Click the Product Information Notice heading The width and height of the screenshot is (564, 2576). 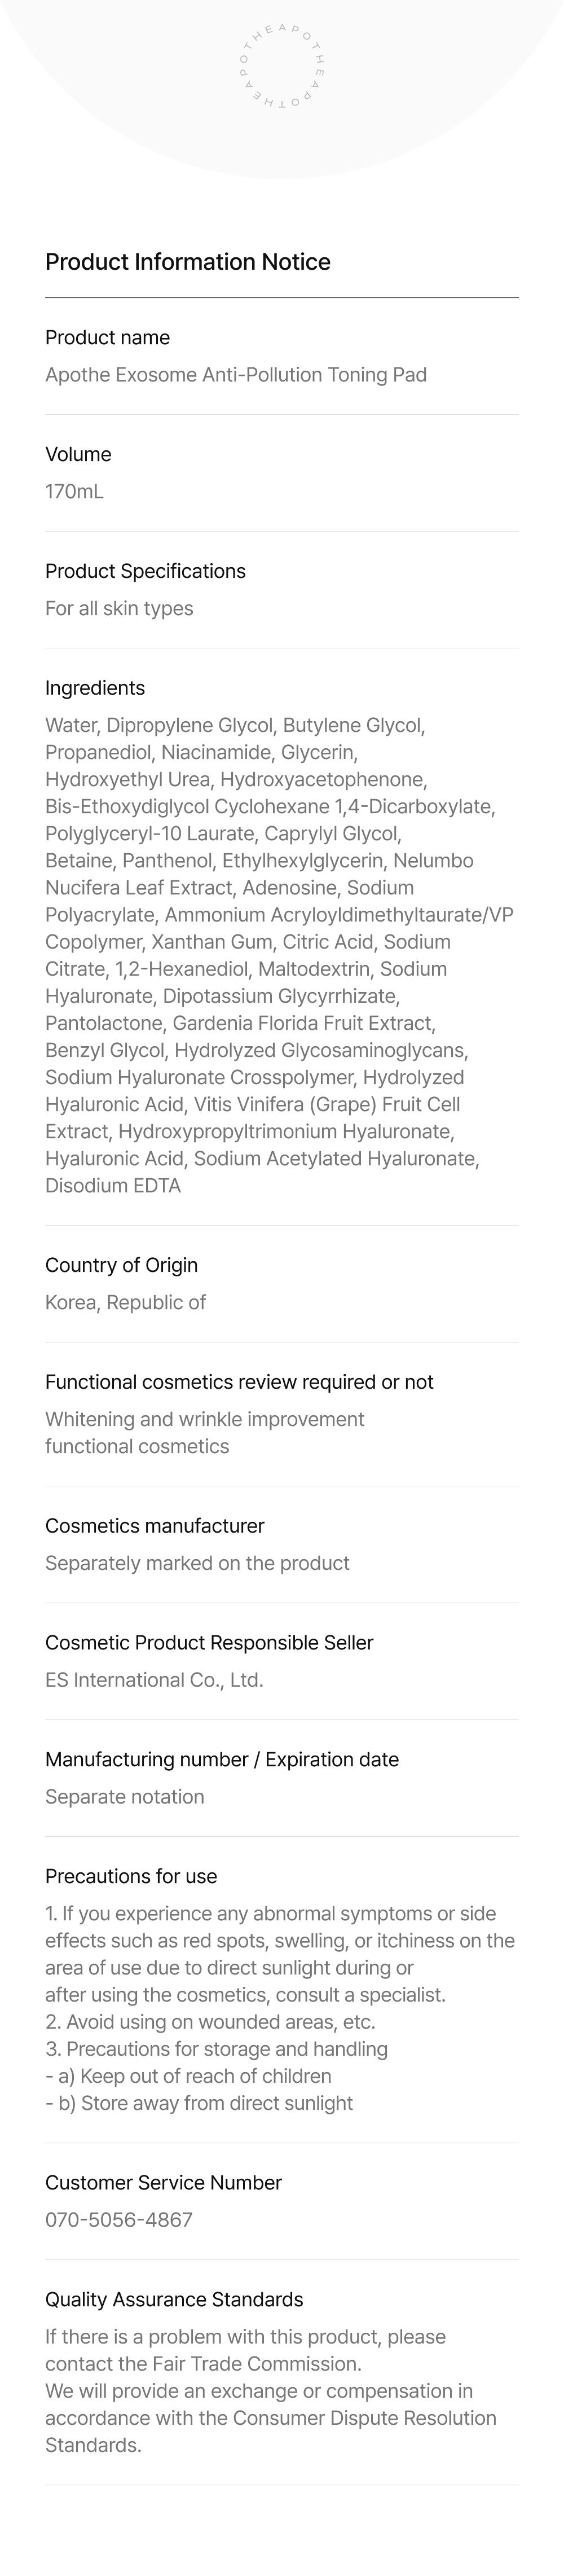coord(187,262)
